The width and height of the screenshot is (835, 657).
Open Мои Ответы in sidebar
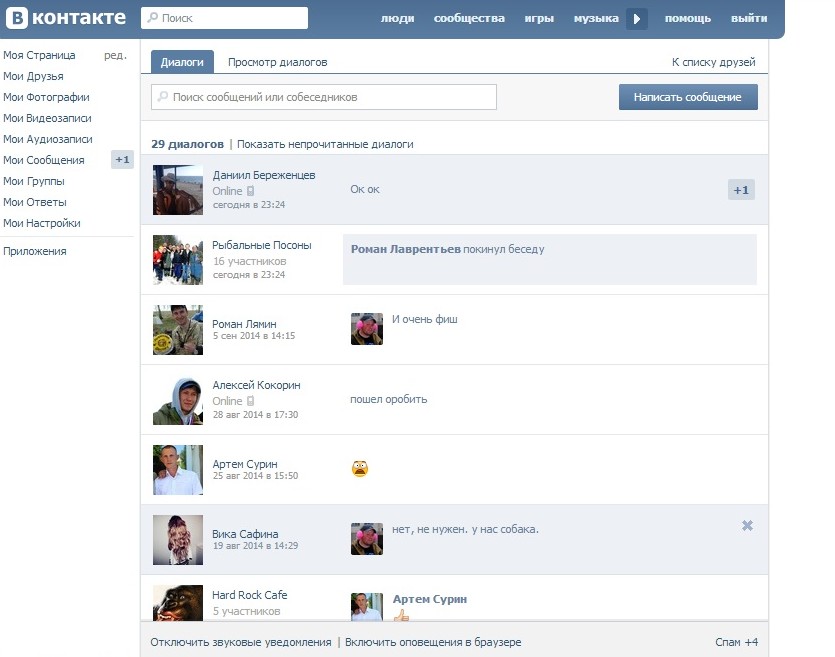click(x=35, y=202)
